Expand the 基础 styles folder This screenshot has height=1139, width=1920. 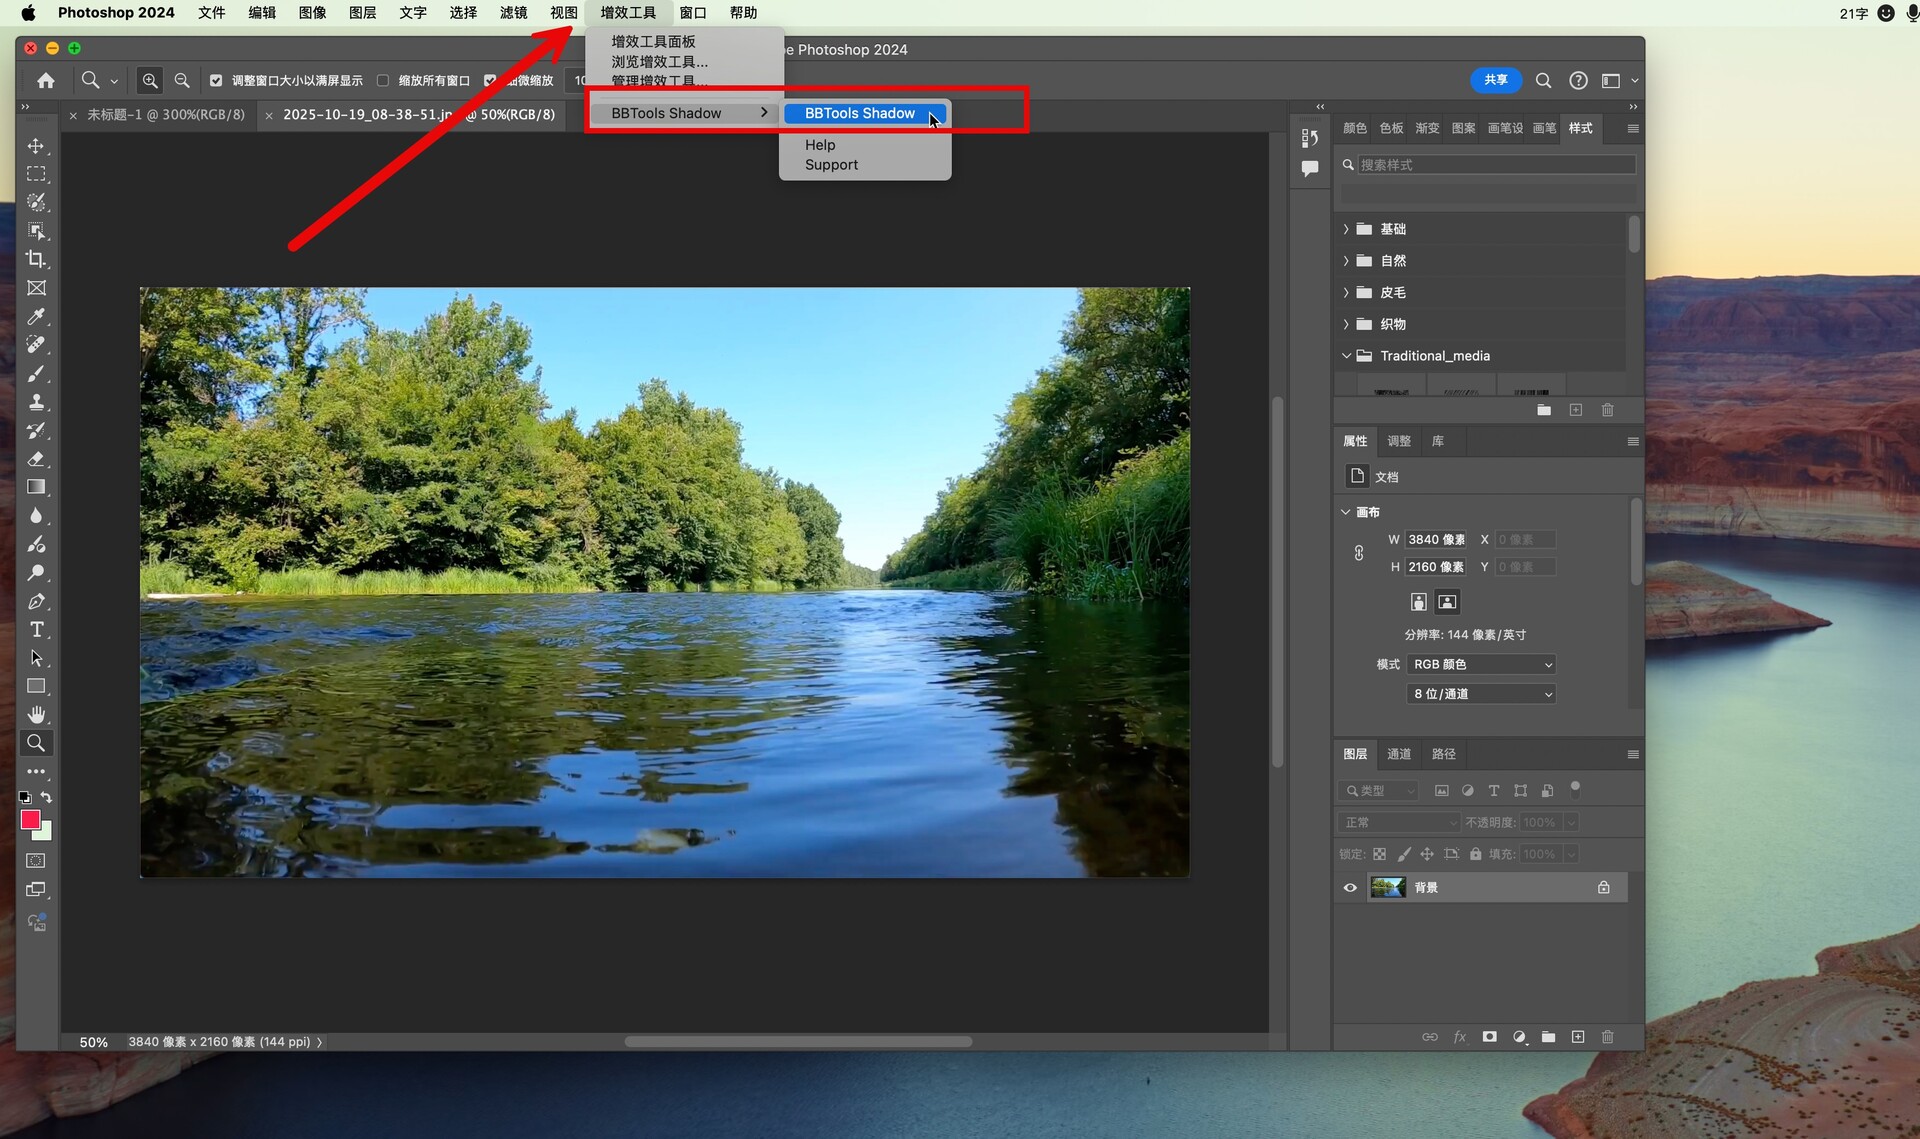pyautogui.click(x=1346, y=229)
